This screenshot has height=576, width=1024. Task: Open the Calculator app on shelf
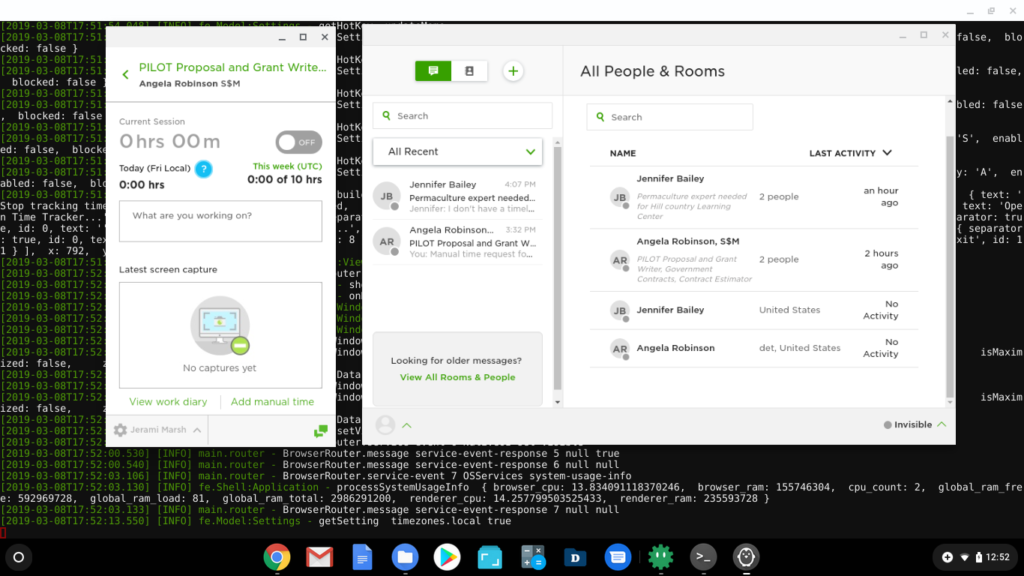(x=533, y=557)
